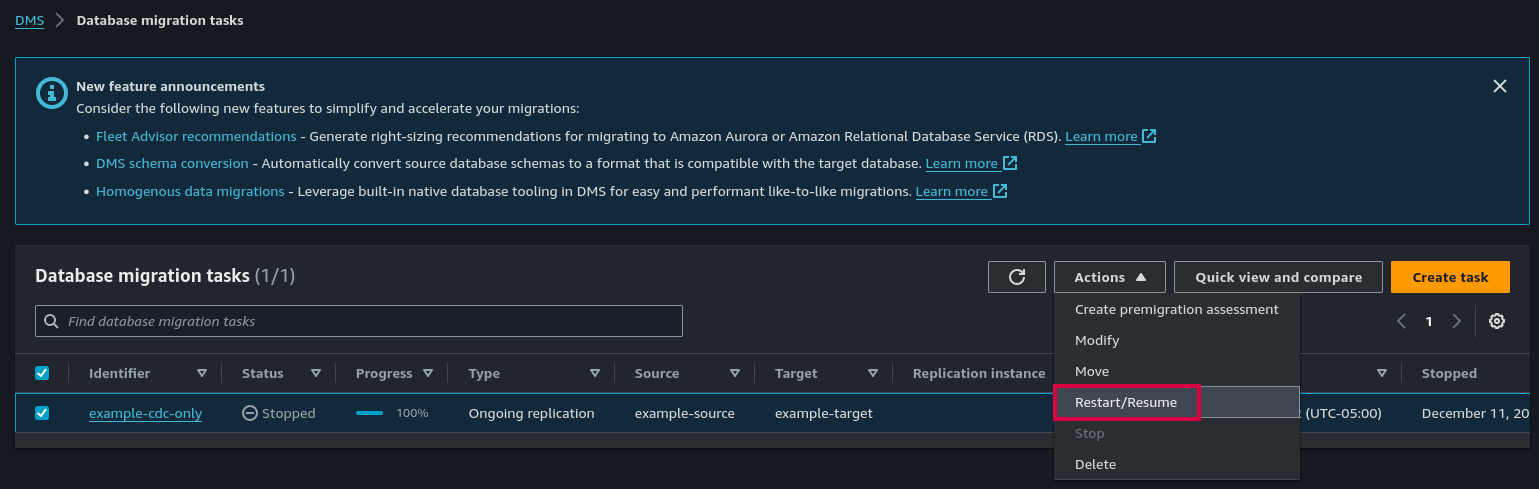1539x489 pixels.
Task: Collapse the Actions dropdown
Action: pos(1109,277)
